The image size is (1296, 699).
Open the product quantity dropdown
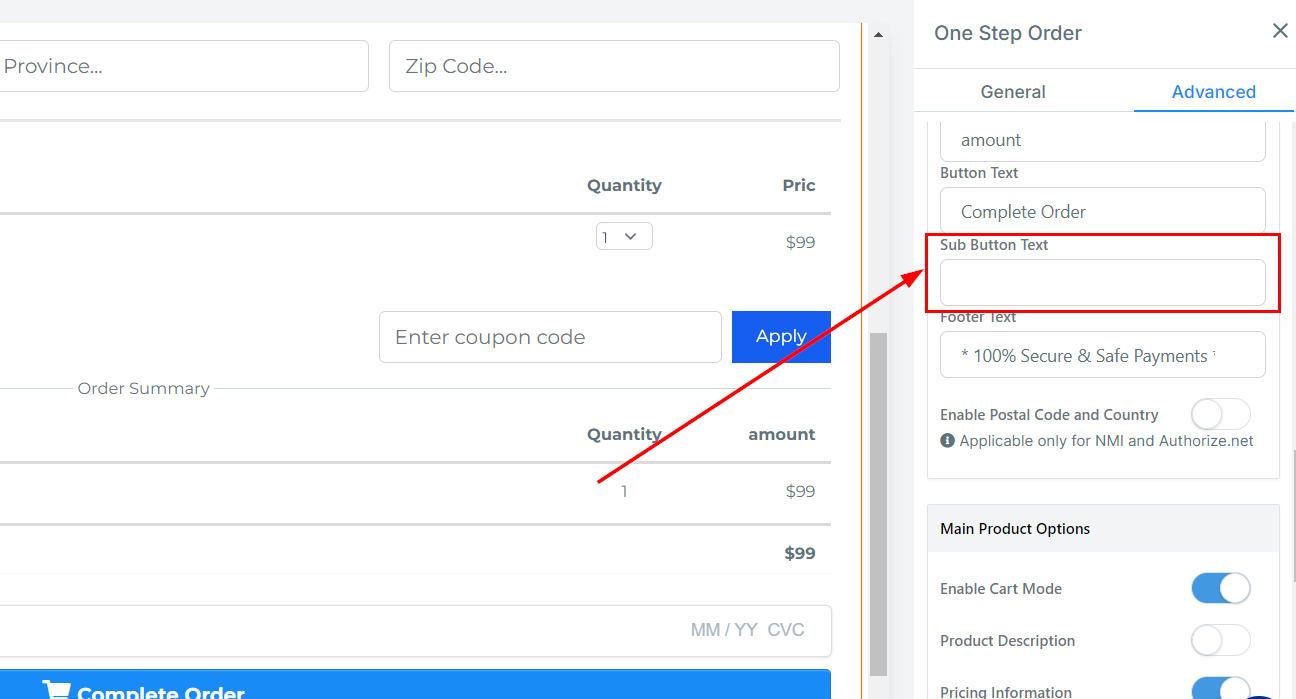(x=624, y=236)
